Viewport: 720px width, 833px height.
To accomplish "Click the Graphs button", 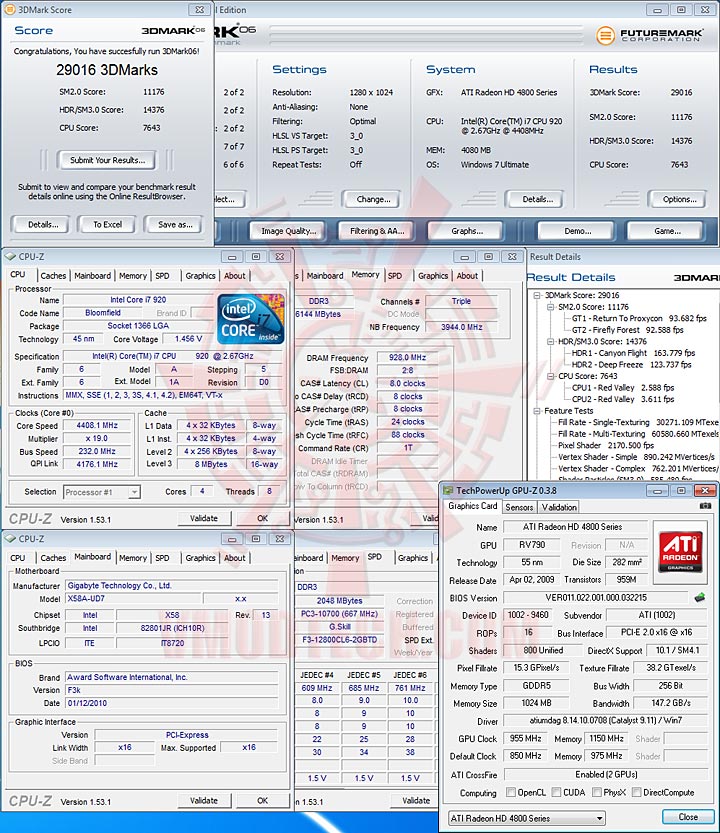I will (467, 231).
